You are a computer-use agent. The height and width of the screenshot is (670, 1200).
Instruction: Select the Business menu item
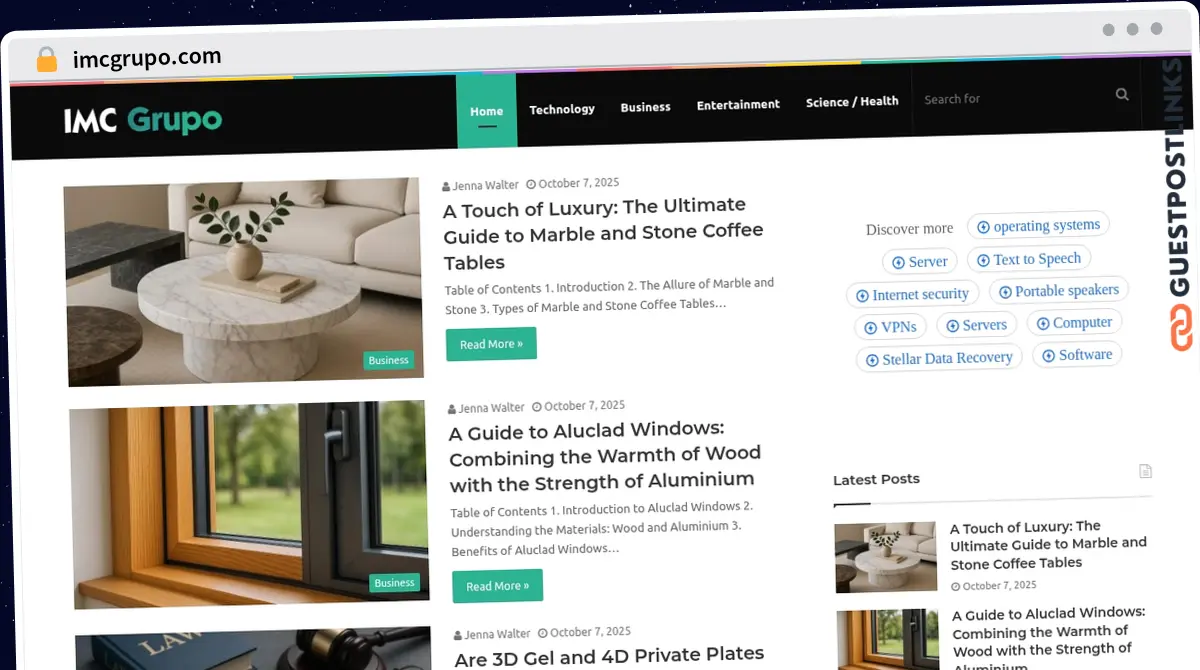pyautogui.click(x=645, y=107)
